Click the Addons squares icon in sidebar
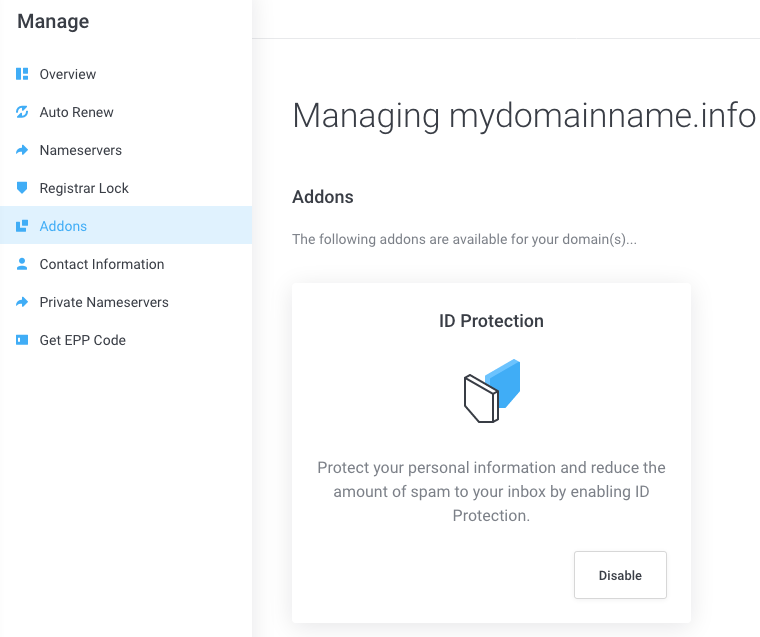 (22, 226)
